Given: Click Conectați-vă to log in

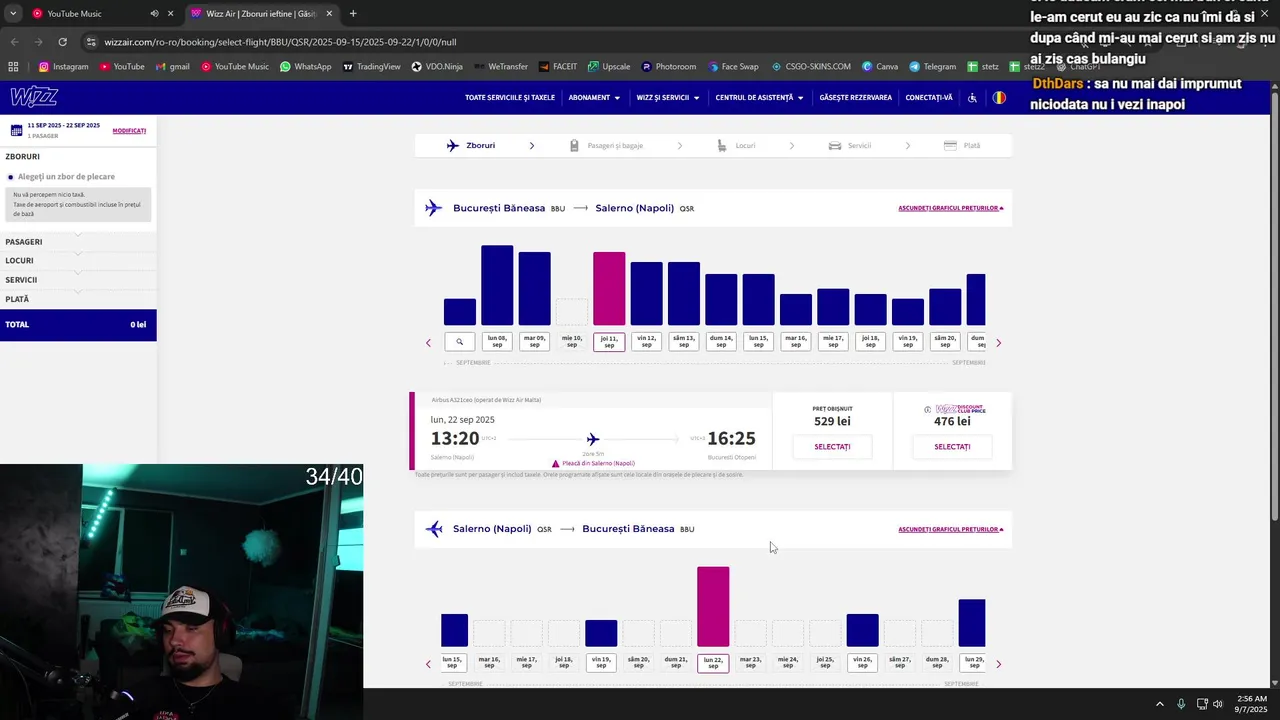Looking at the screenshot, I should (929, 98).
